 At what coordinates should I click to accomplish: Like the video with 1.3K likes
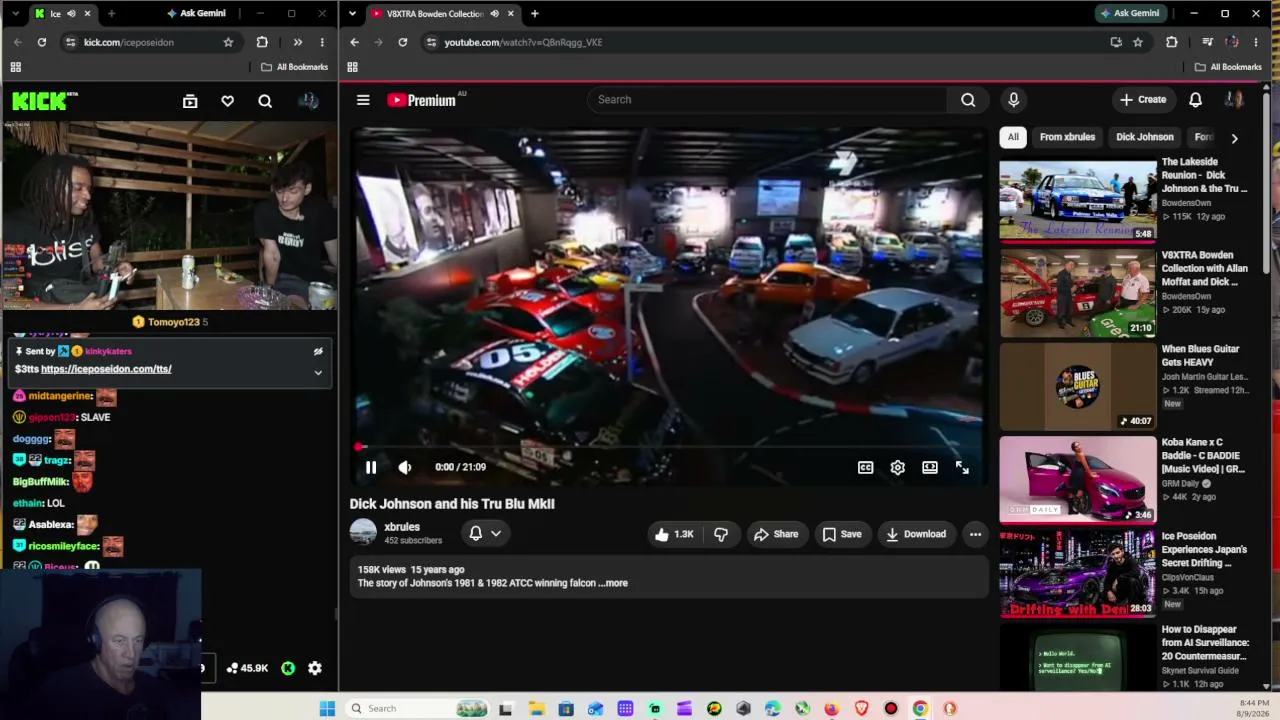pos(674,534)
